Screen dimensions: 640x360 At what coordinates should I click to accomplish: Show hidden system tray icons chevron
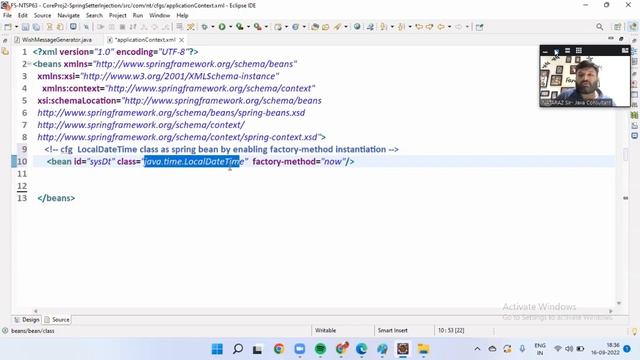pos(477,349)
